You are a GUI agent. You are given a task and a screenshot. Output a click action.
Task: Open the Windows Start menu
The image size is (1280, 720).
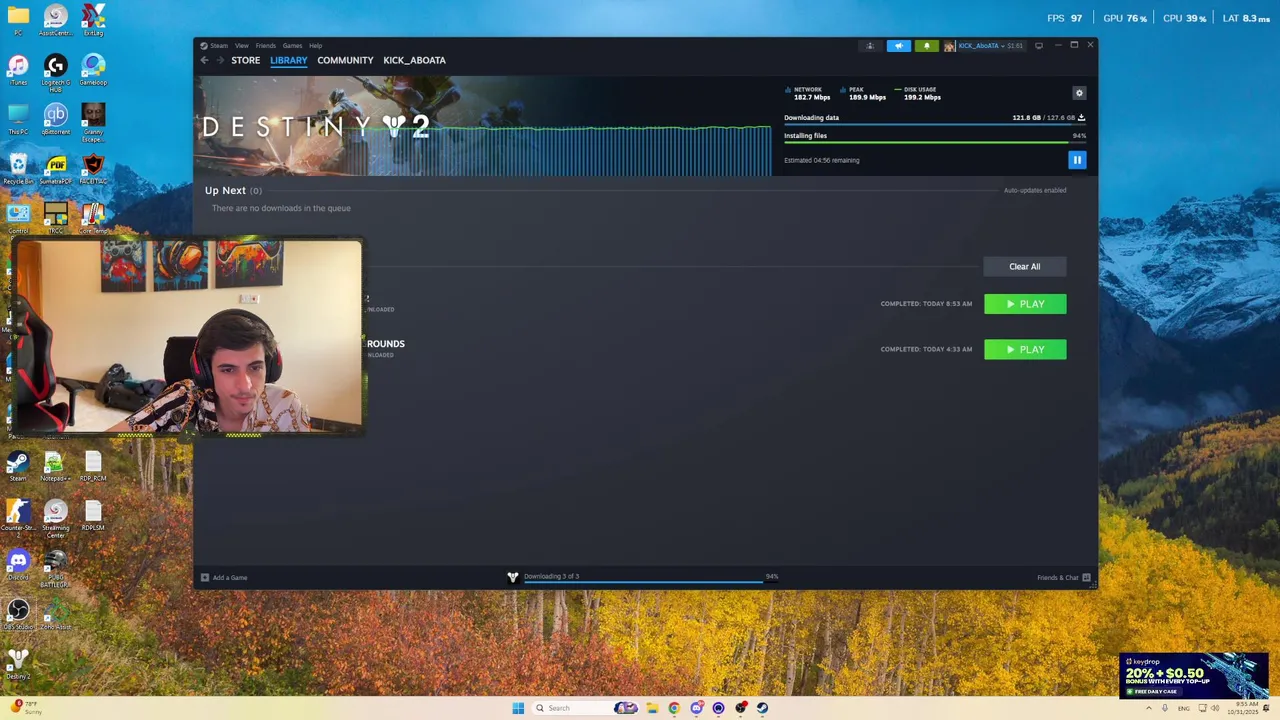click(x=518, y=708)
